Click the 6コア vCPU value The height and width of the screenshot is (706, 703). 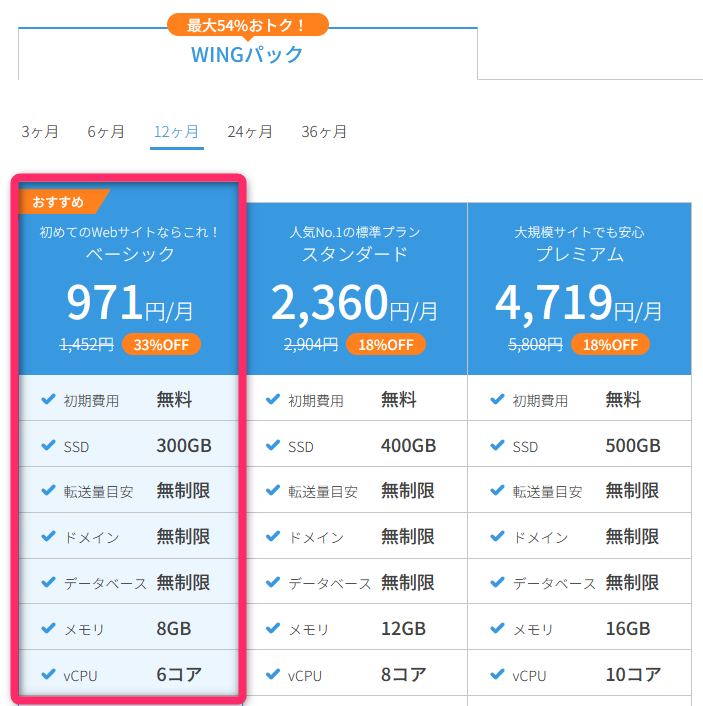tap(179, 674)
